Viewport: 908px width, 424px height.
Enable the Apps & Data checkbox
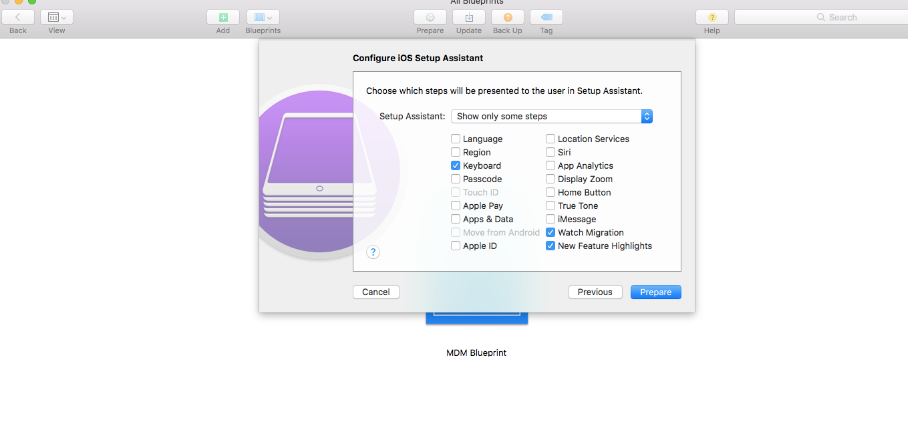pyautogui.click(x=456, y=219)
